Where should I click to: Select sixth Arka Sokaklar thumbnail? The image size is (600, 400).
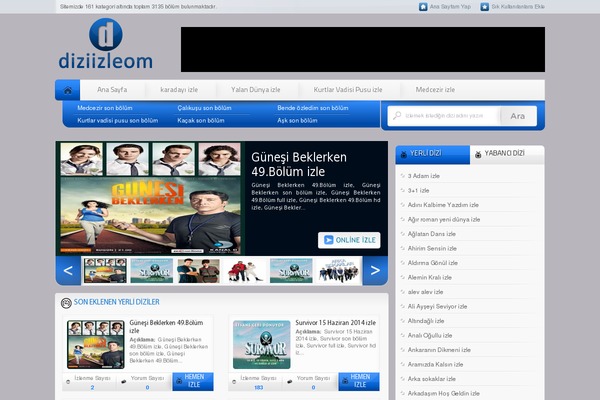pyautogui.click(x=338, y=271)
